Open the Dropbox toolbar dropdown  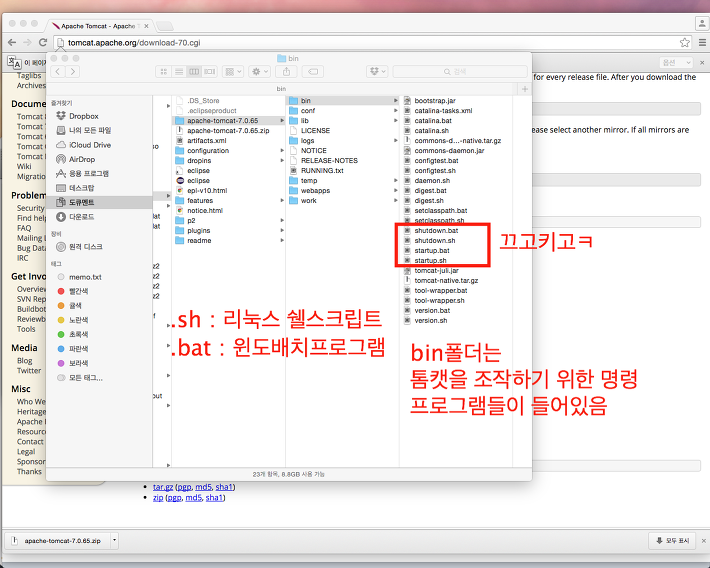point(377,72)
